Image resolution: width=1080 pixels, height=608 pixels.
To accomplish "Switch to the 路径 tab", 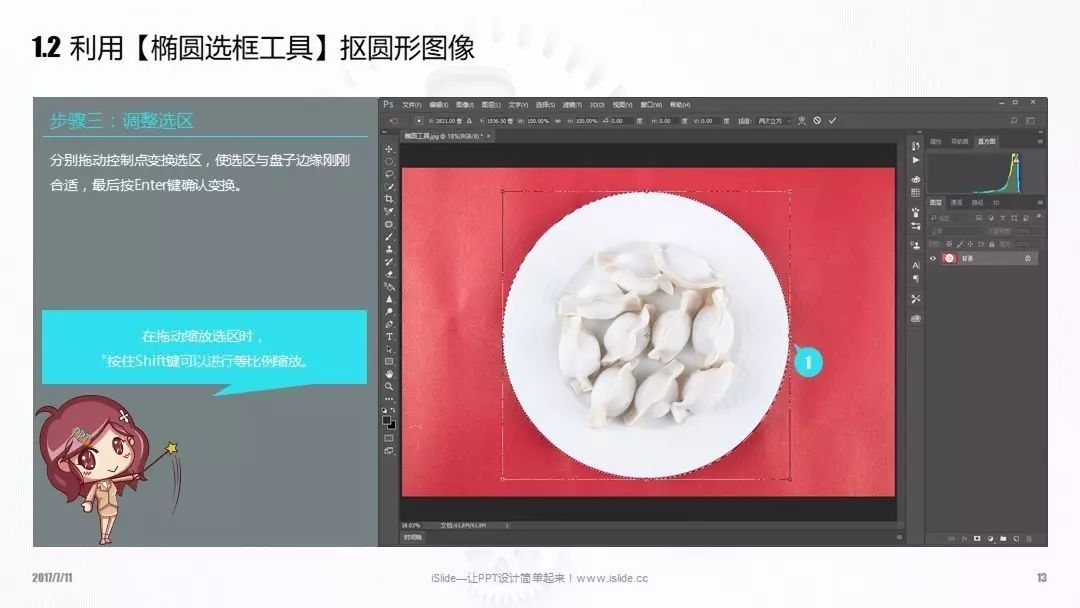I will click(977, 202).
